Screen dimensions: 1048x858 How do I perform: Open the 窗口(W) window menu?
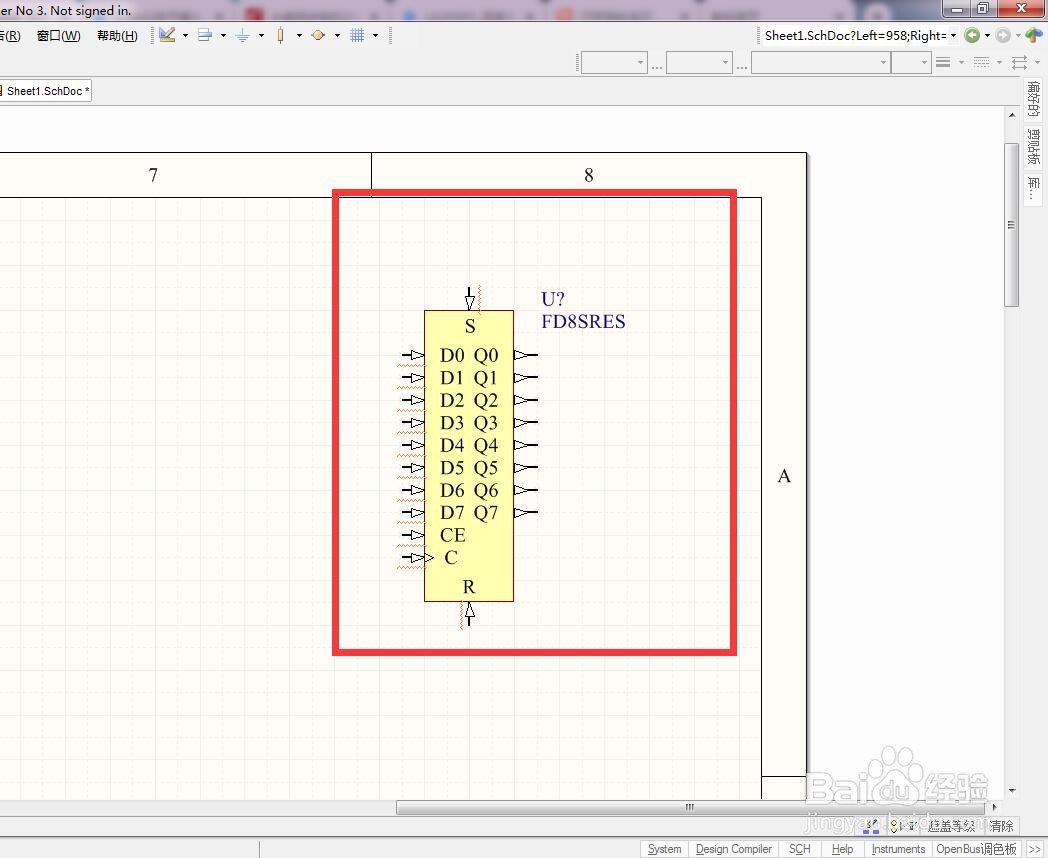pyautogui.click(x=59, y=35)
